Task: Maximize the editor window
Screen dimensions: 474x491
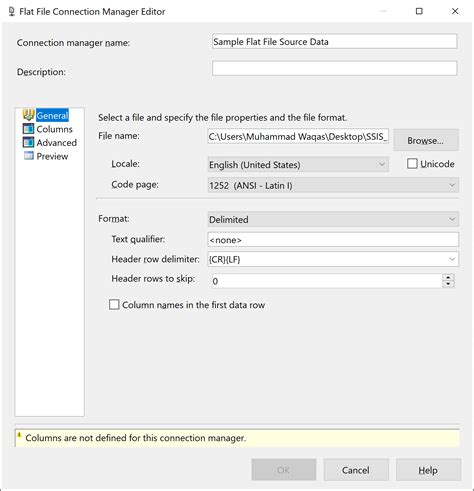Action: tap(419, 11)
